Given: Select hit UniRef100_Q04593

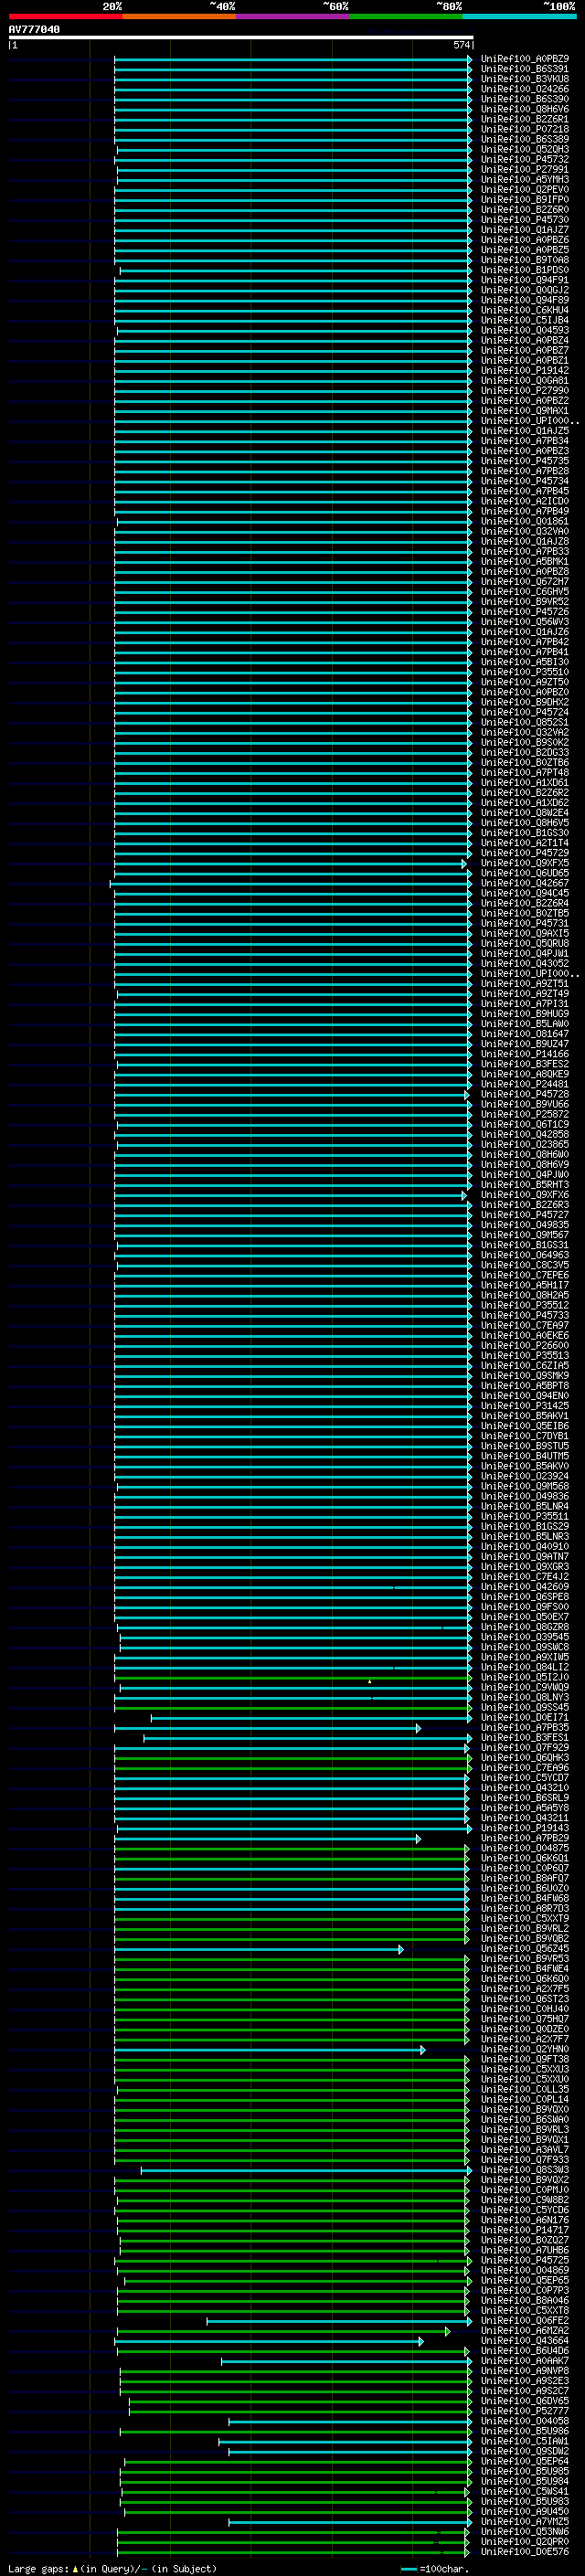Looking at the screenshot, I should 525,330.
